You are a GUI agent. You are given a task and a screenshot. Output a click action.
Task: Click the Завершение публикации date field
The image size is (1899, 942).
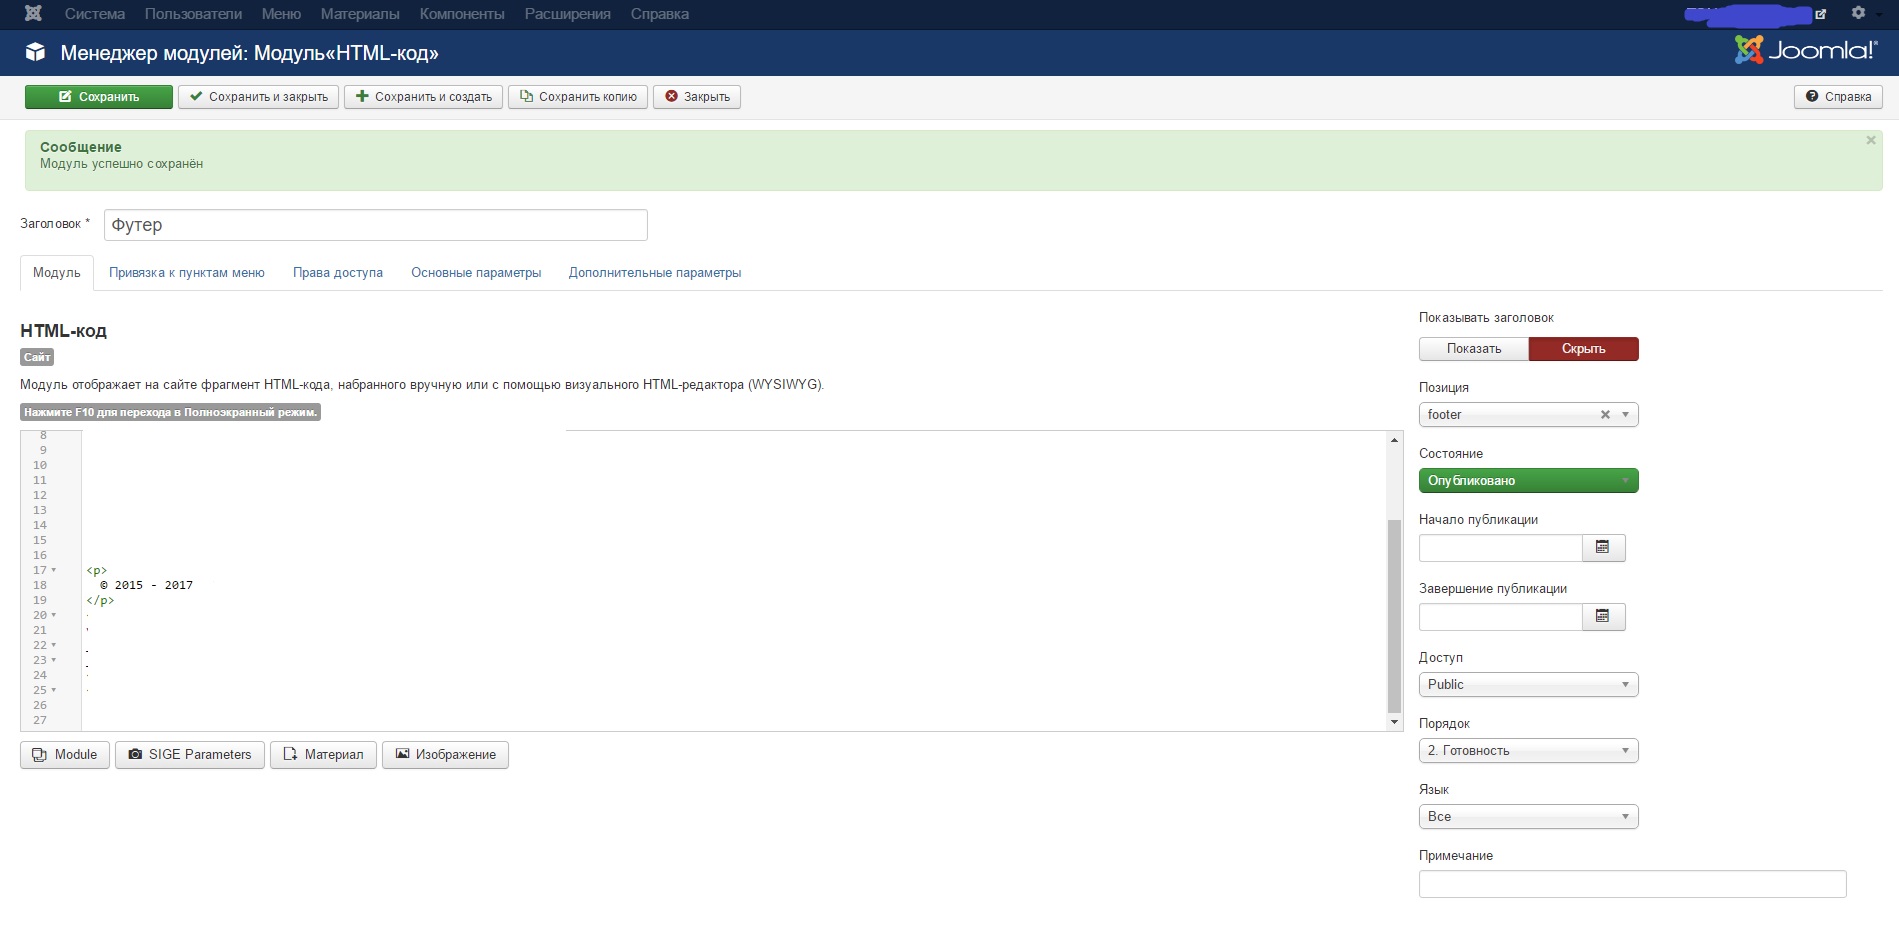click(1501, 617)
